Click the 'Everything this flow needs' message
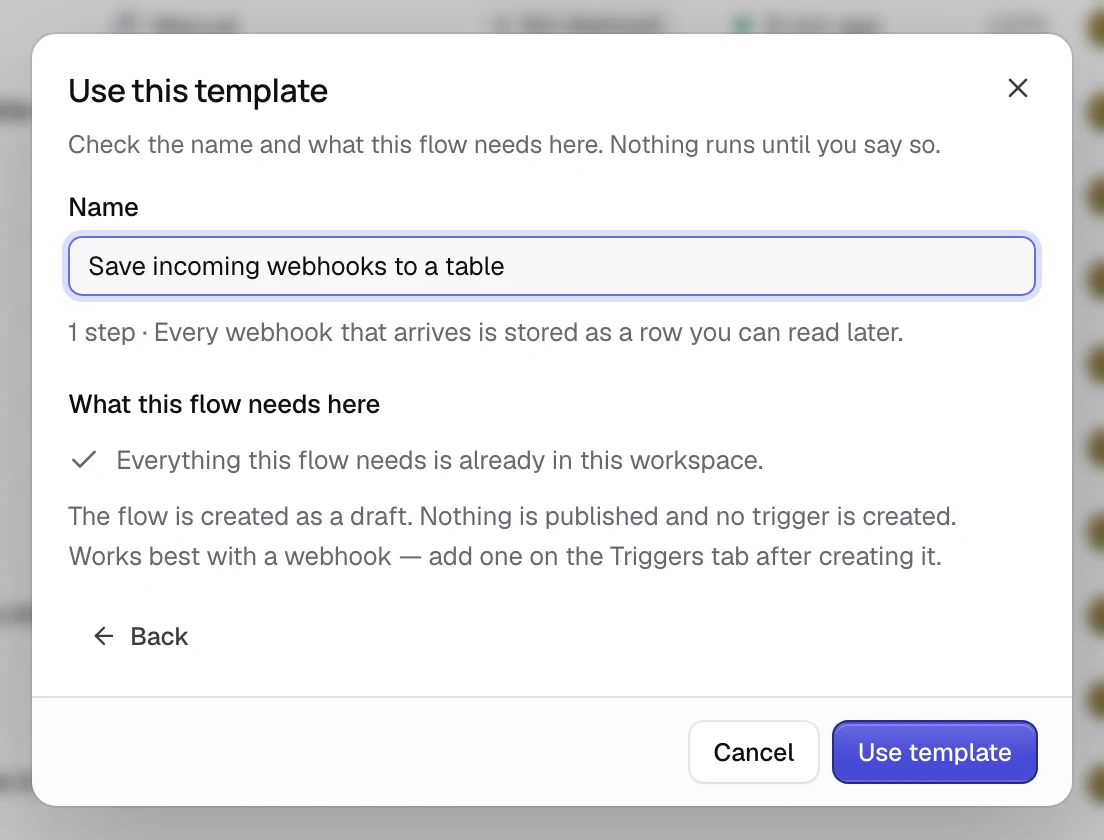1104x840 pixels. tap(439, 460)
